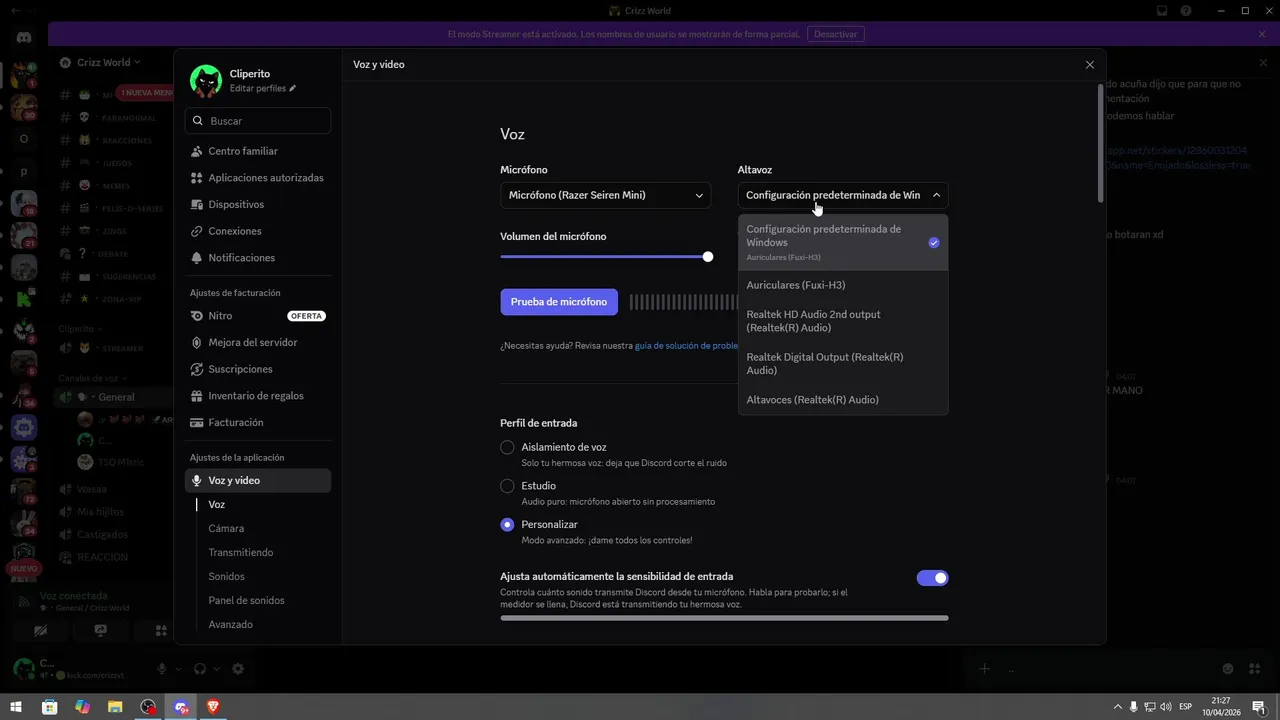
Task: Click the Desactivar Streamer mode button
Action: coord(835,34)
